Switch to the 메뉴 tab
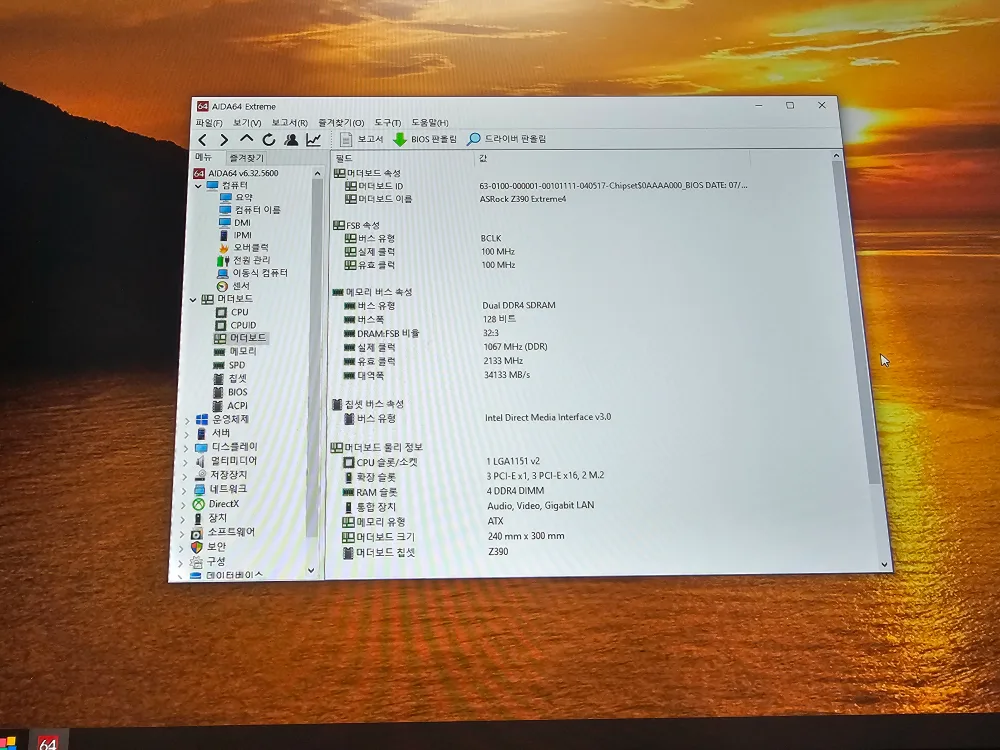Screen dimensions: 1000x750 [x=203, y=157]
